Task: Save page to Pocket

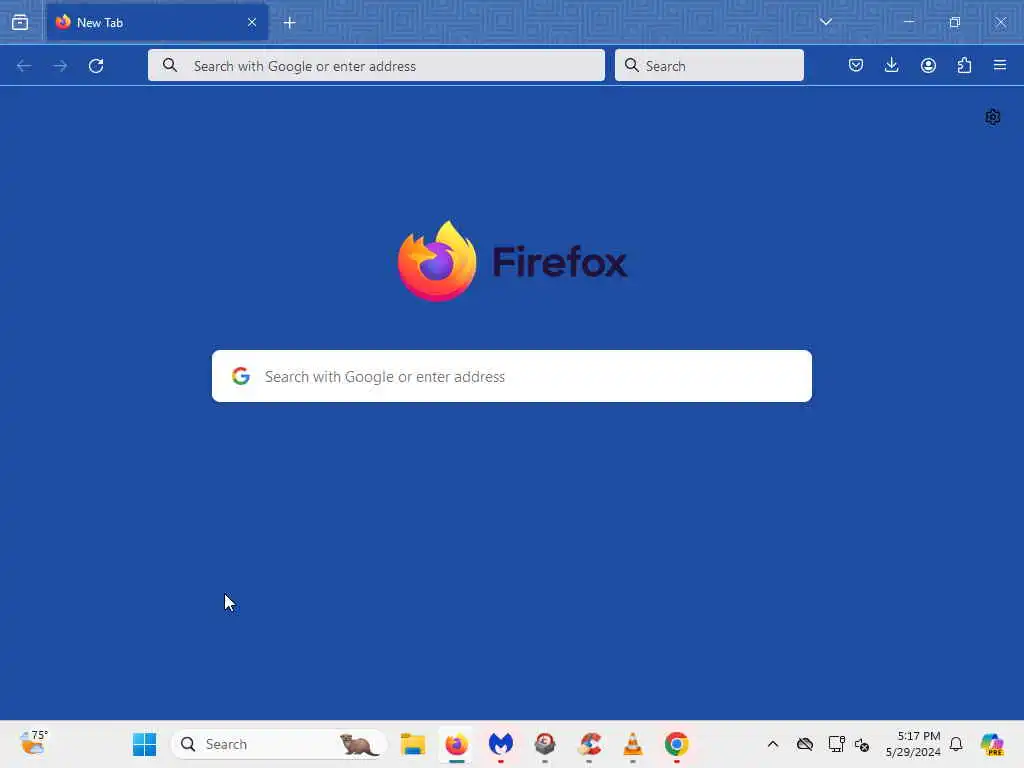Action: pyautogui.click(x=856, y=65)
